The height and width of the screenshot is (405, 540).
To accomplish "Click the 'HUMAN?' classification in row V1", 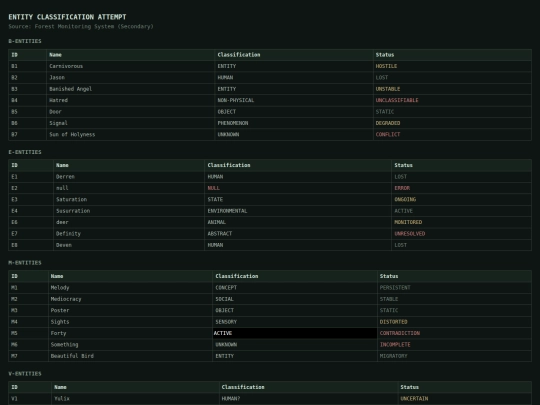I will coord(308,398).
